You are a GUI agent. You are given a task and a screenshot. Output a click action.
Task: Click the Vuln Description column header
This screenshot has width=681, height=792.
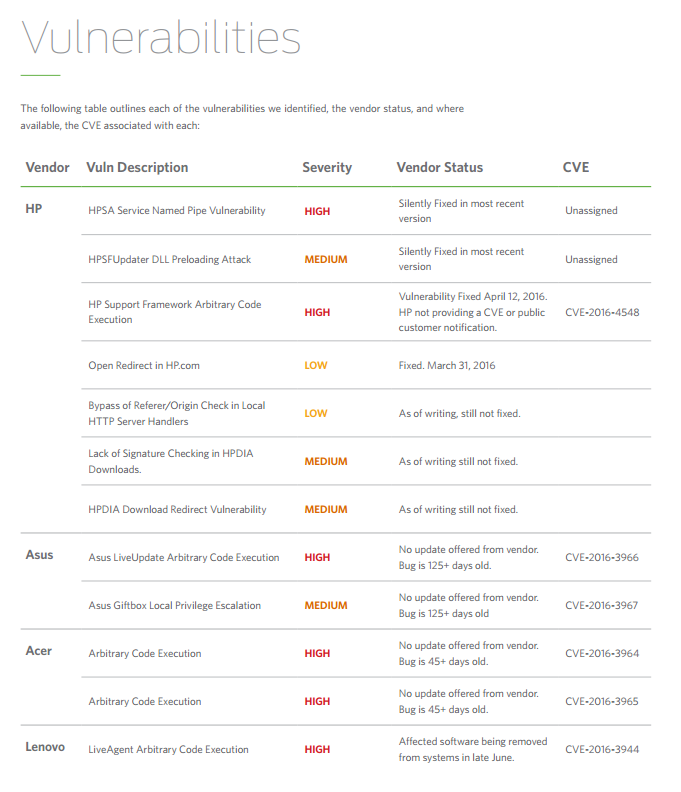pos(137,167)
